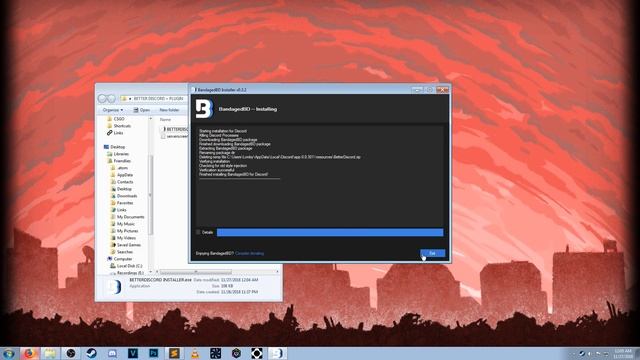Viewport: 640px width, 360px height.
Task: Select My Documents in navigation tree
Action: [x=130, y=217]
